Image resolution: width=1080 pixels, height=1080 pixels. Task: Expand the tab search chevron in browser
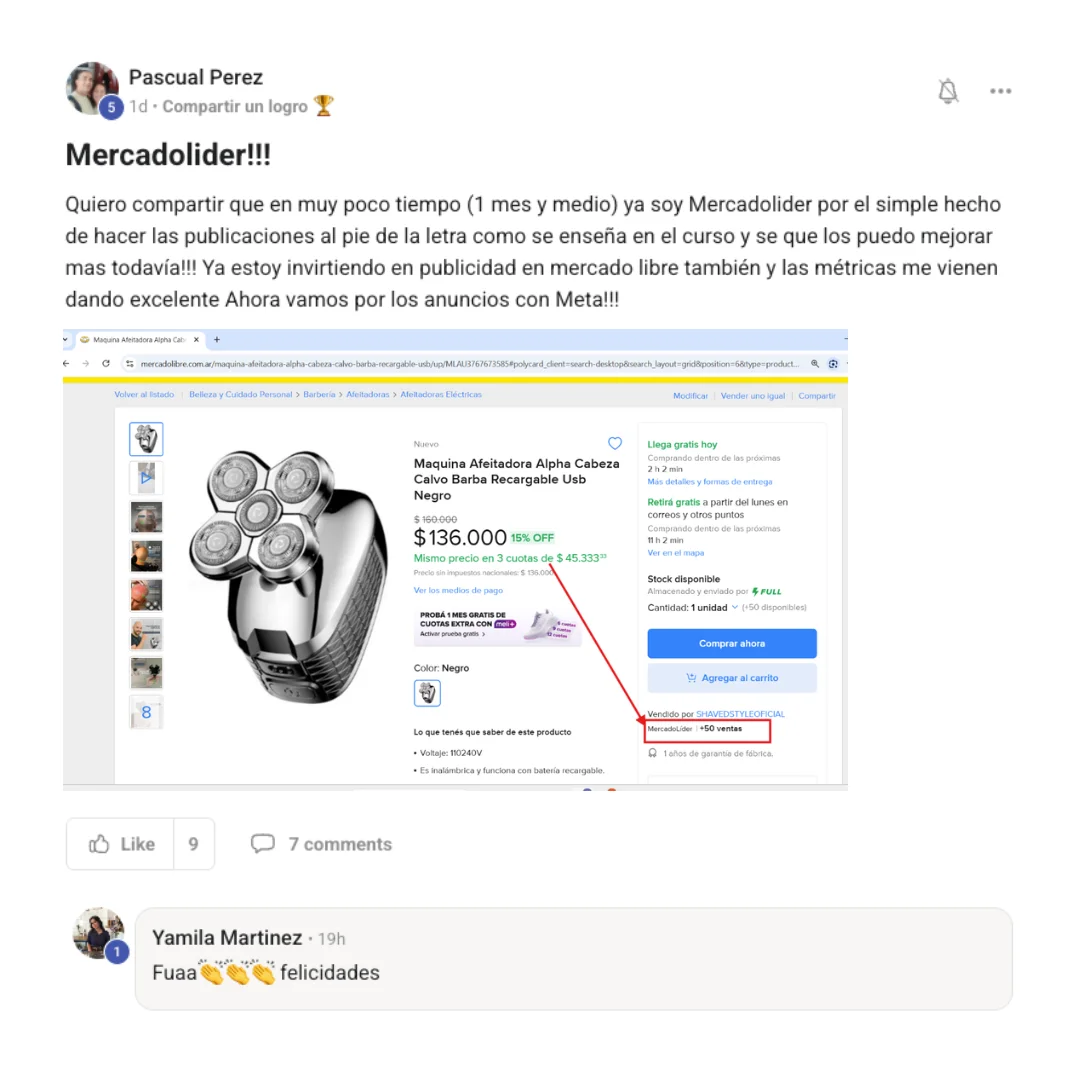click(x=65, y=340)
